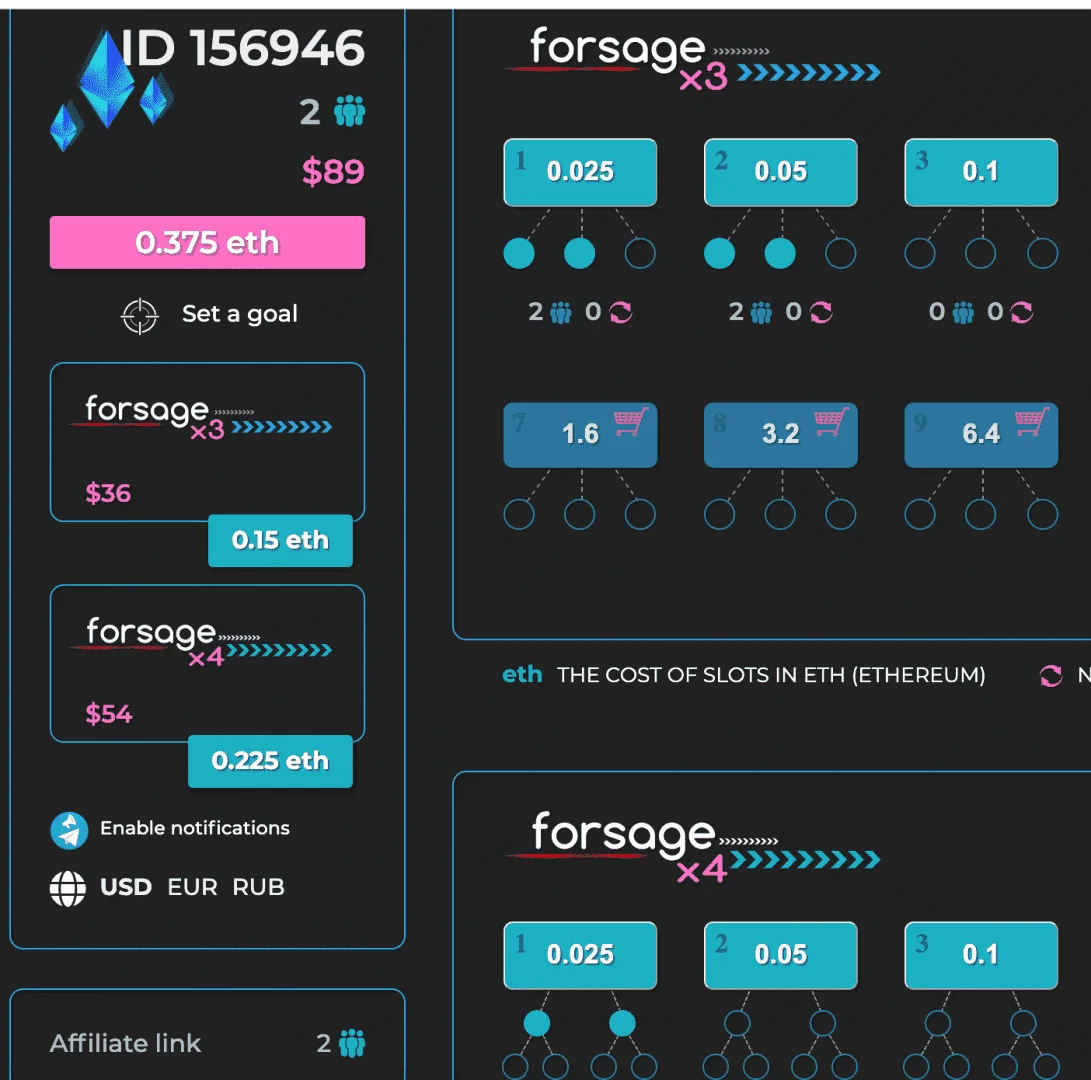Open sidebar forsage x4 card
This screenshot has width=1091, height=1080.
pos(207,663)
